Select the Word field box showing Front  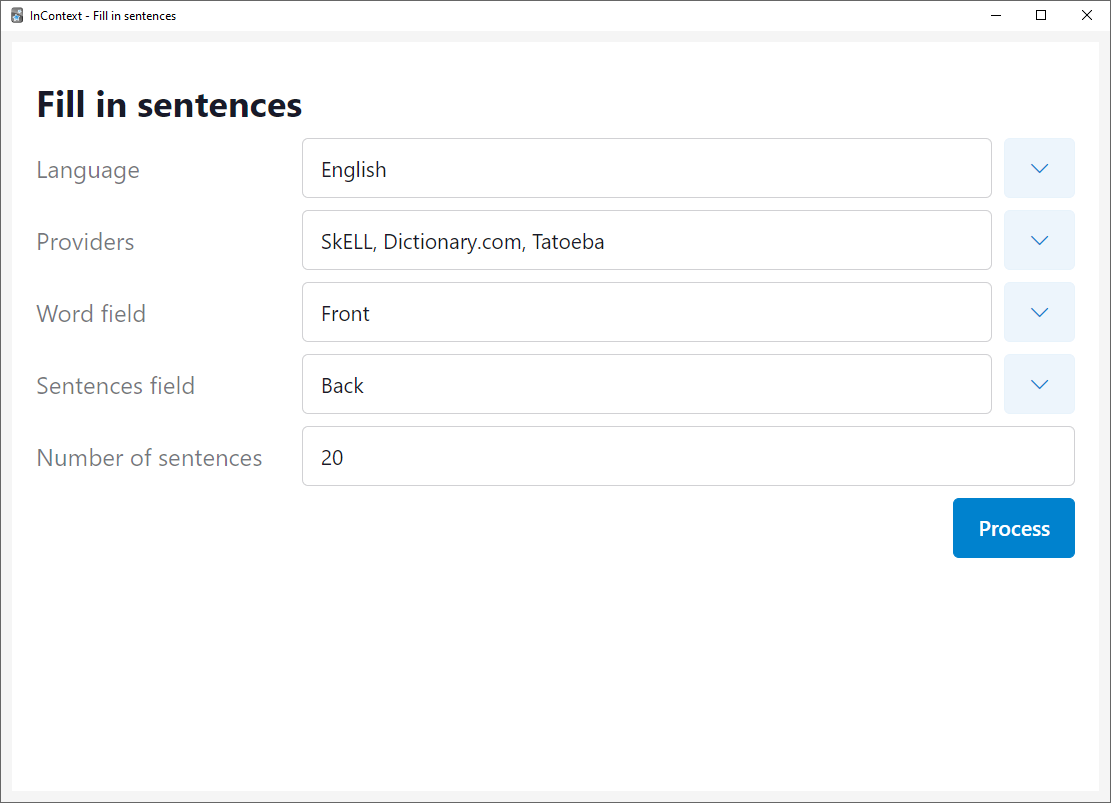tap(646, 312)
